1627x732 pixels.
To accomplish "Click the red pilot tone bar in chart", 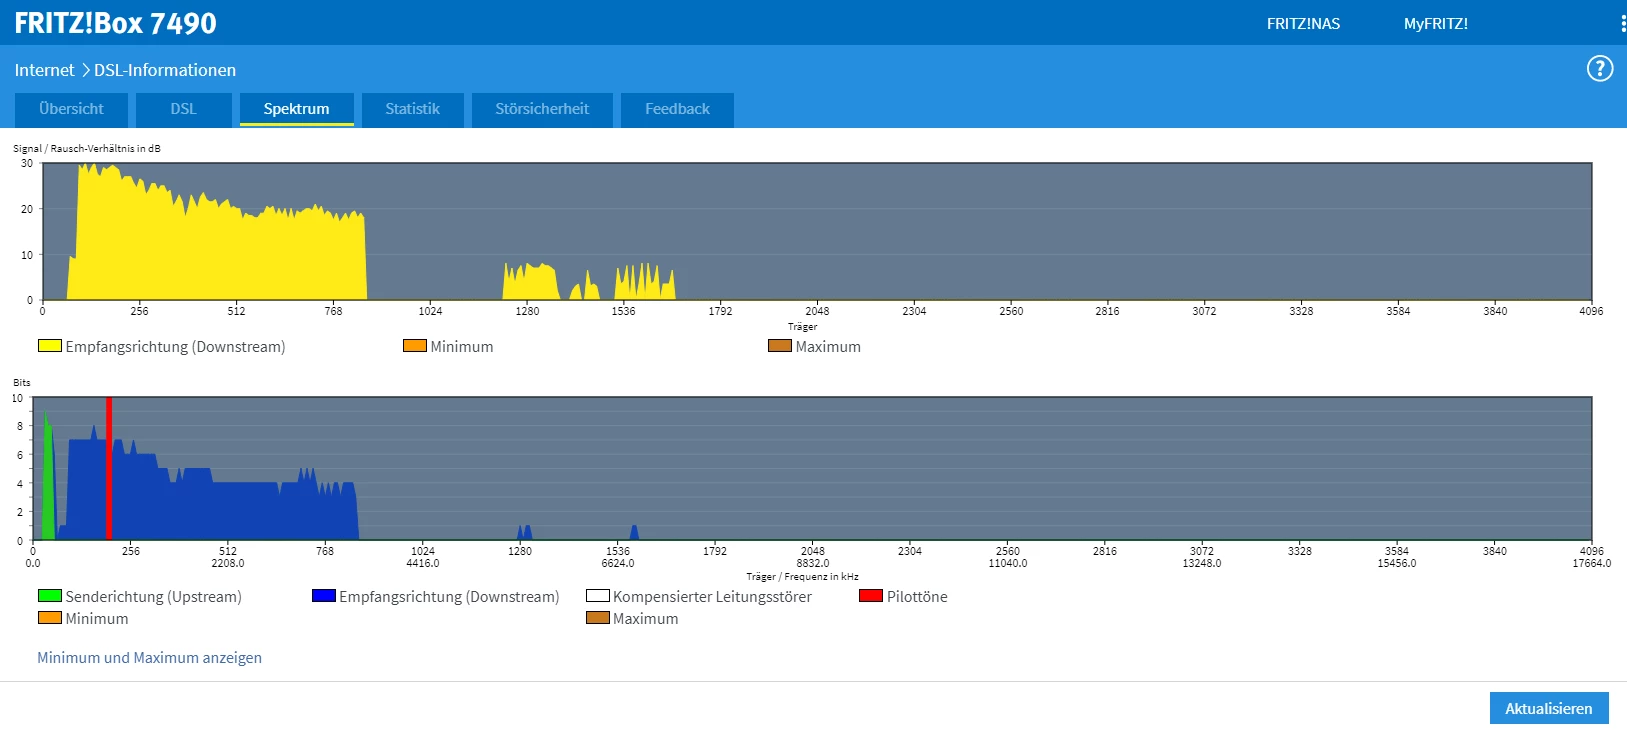I will click(x=109, y=470).
